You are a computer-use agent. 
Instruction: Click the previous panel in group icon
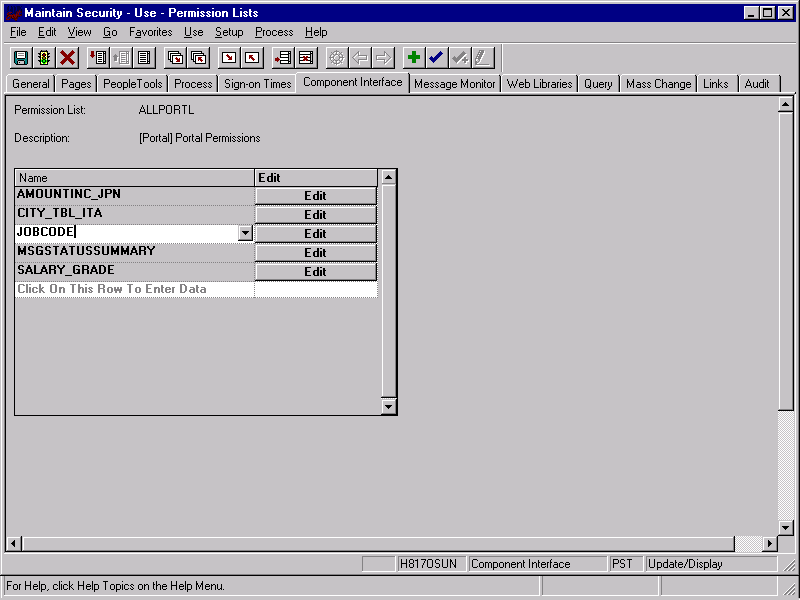coord(196,57)
